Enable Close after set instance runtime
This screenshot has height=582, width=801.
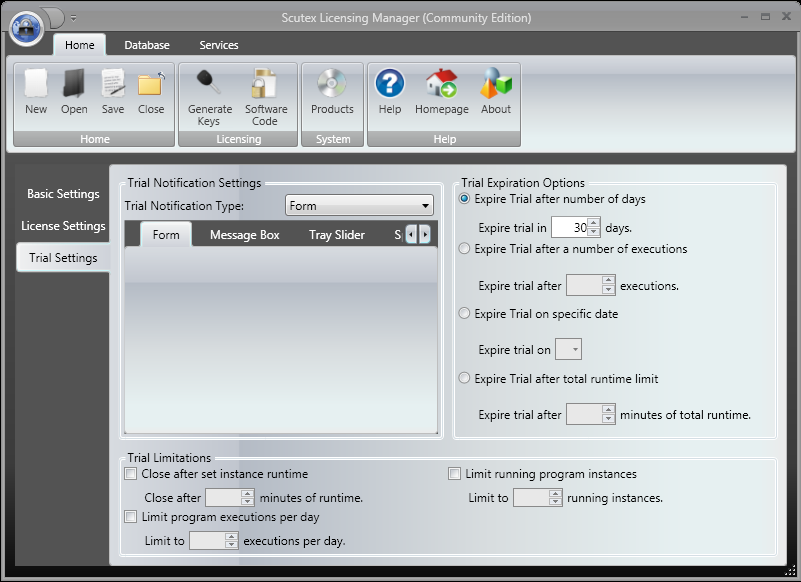coord(131,474)
